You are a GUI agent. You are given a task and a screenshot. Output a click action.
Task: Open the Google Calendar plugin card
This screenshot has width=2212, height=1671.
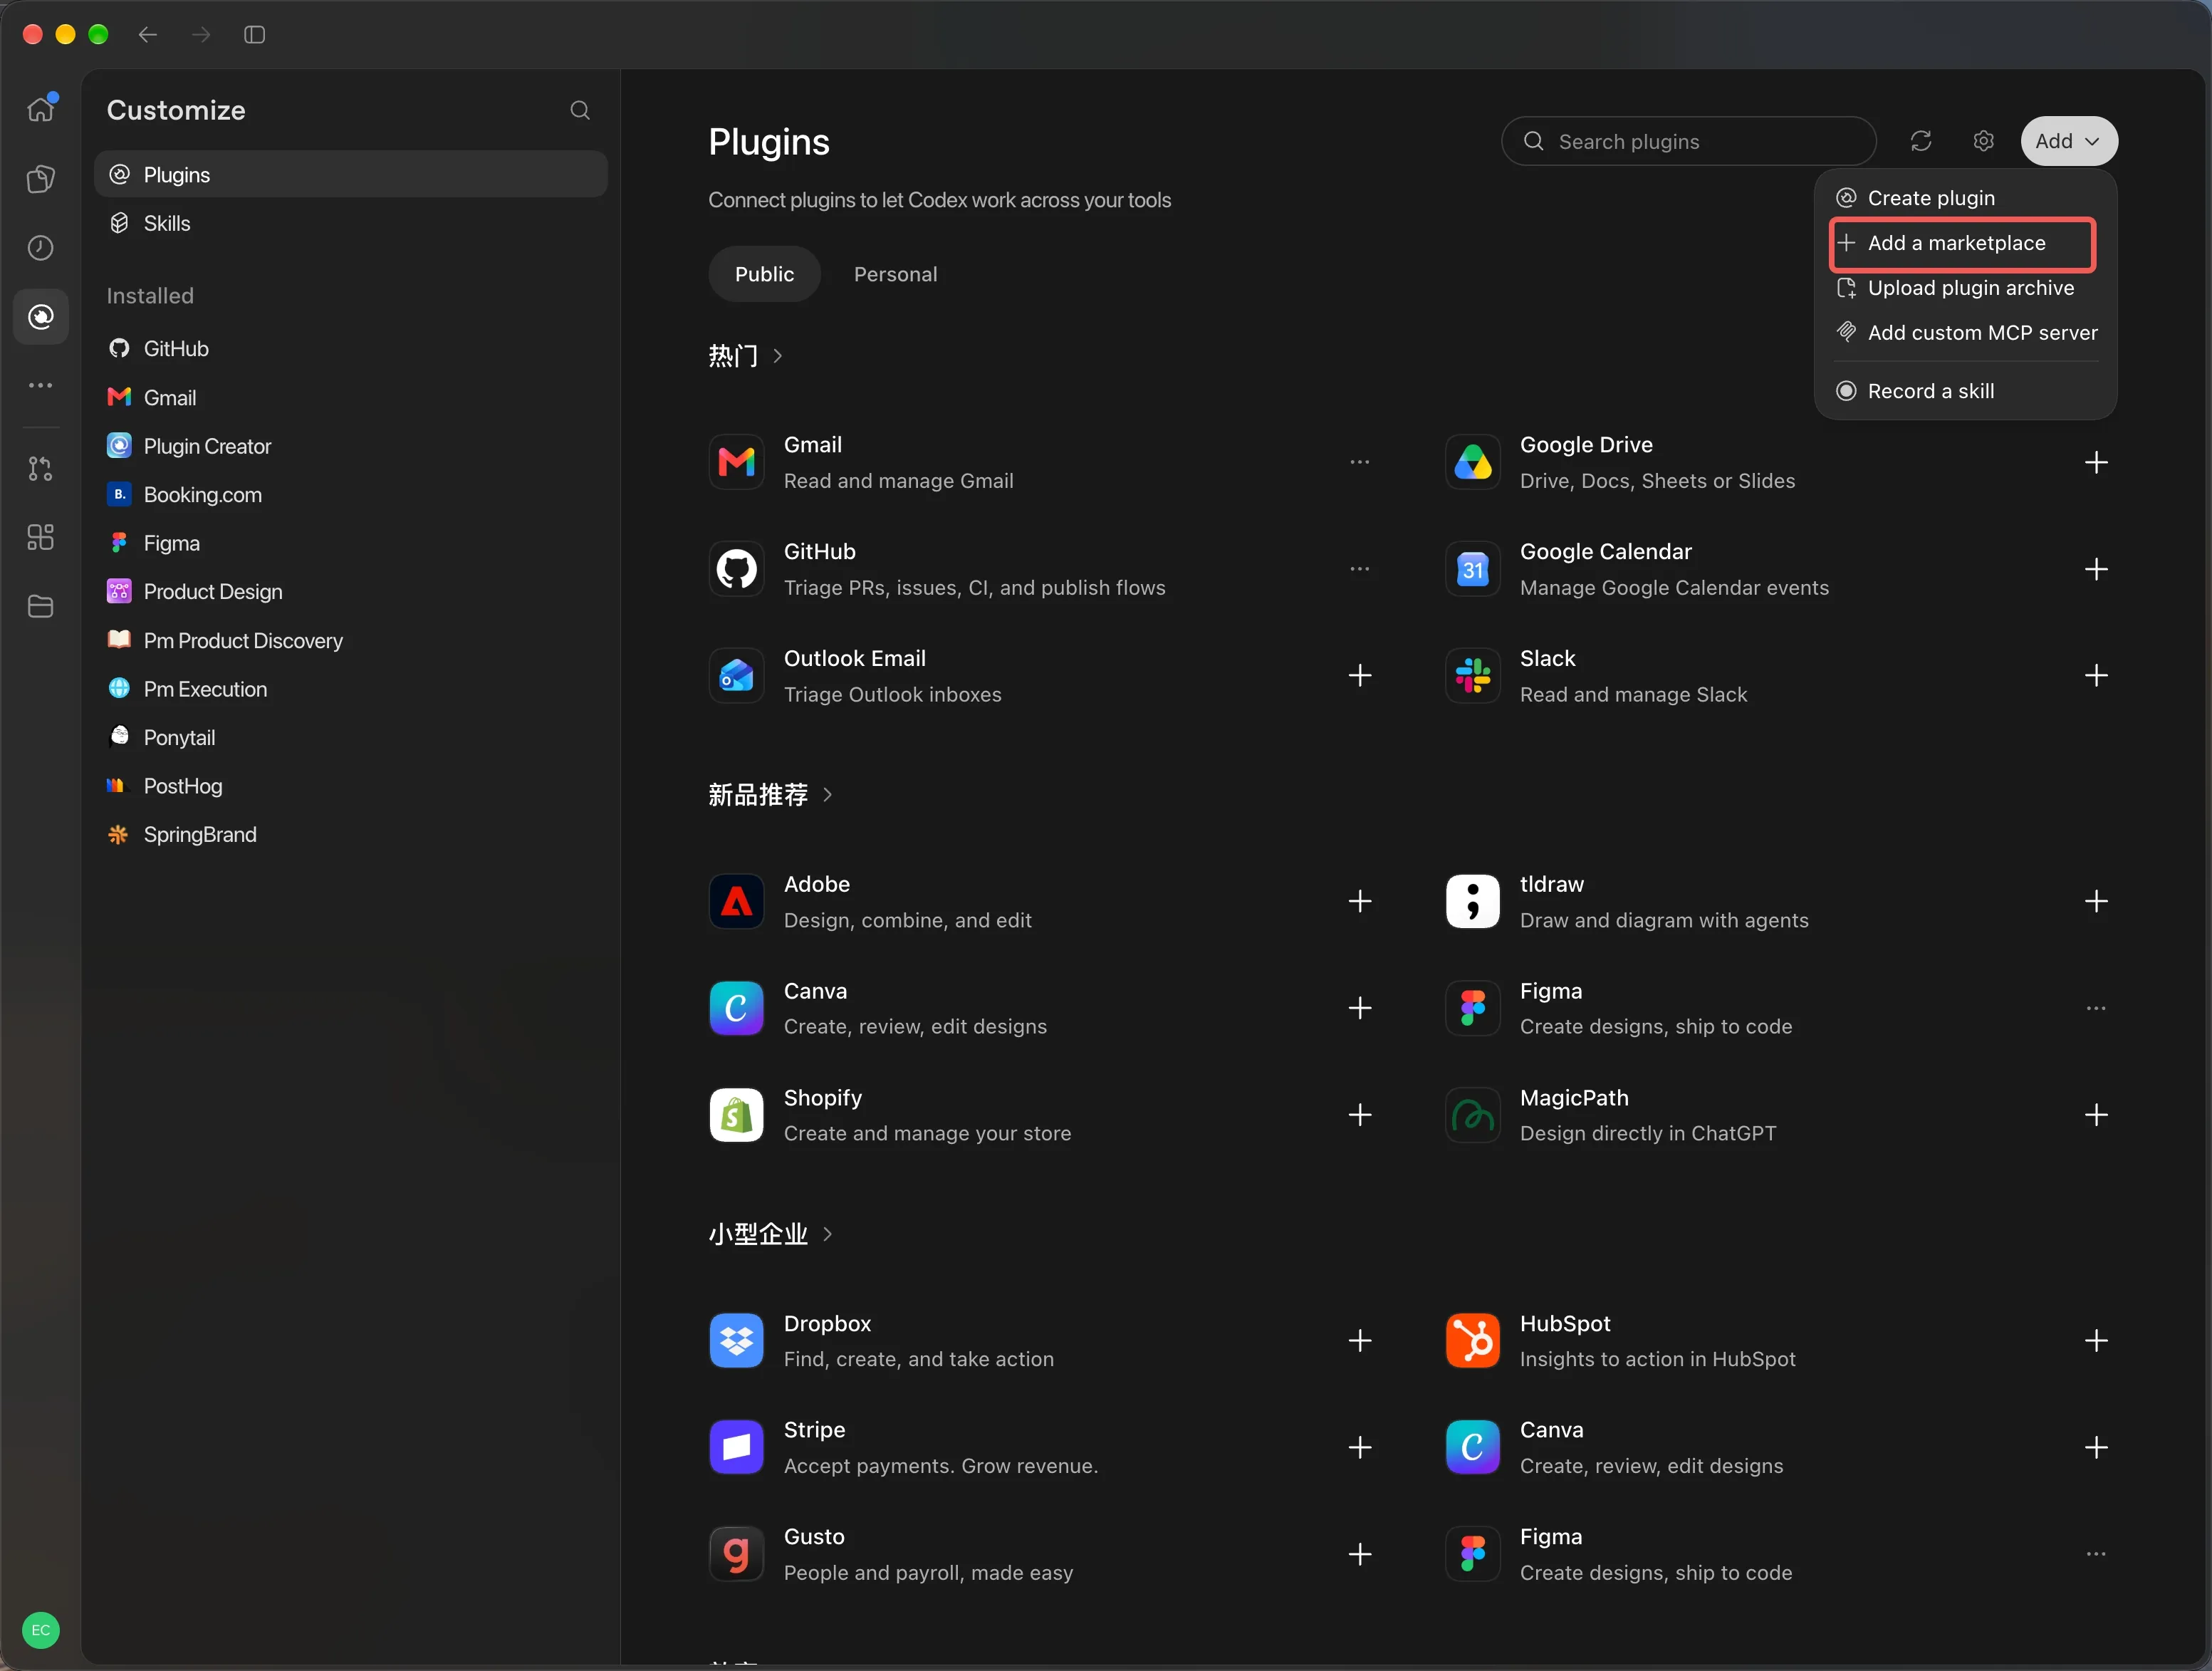pos(1776,570)
